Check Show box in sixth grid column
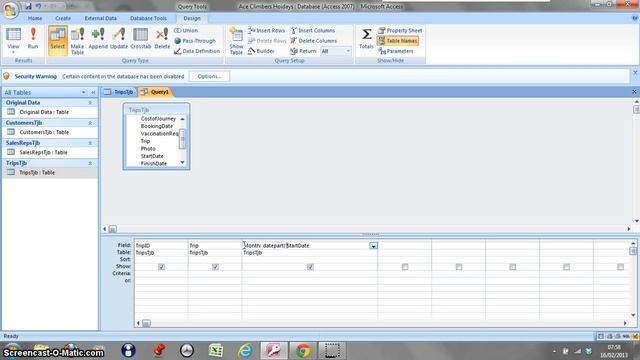The height and width of the screenshot is (360, 640). coord(513,267)
